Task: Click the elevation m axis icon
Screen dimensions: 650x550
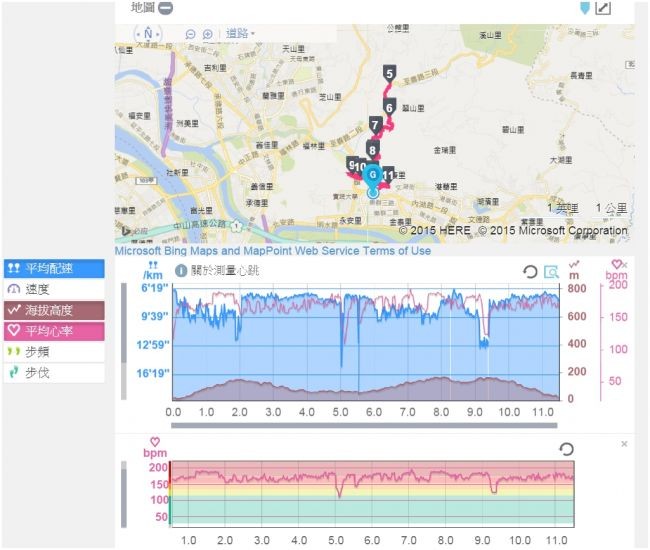Action: pos(574,264)
